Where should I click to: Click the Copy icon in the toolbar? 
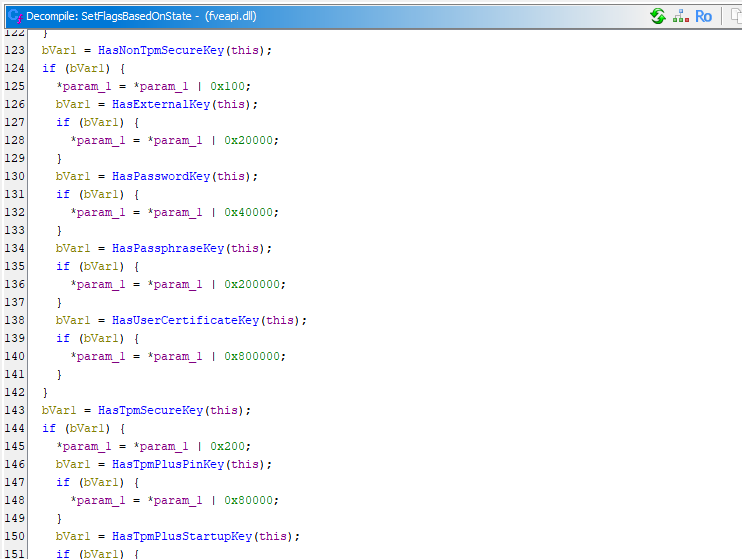coord(734,16)
